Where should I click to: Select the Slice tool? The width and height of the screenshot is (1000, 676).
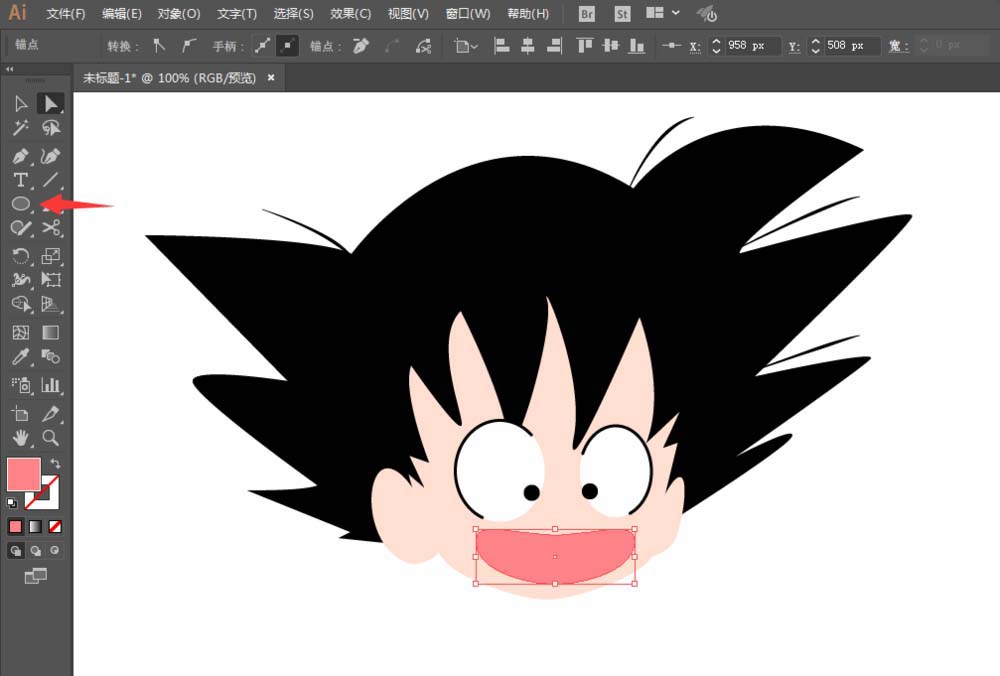[x=50, y=413]
